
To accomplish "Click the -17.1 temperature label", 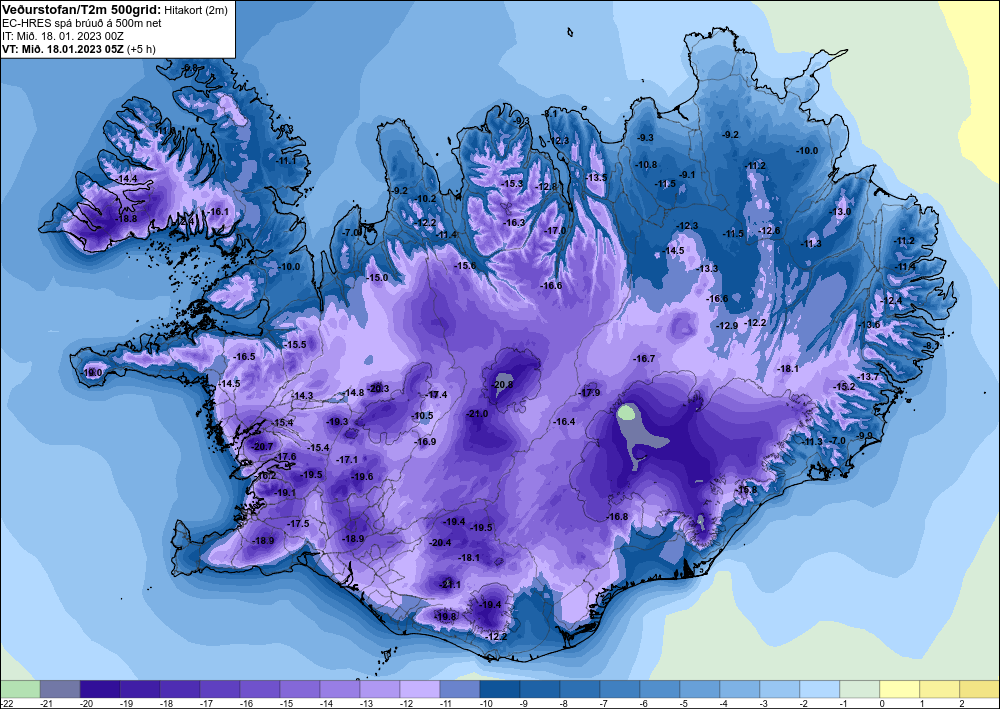I will [x=347, y=460].
